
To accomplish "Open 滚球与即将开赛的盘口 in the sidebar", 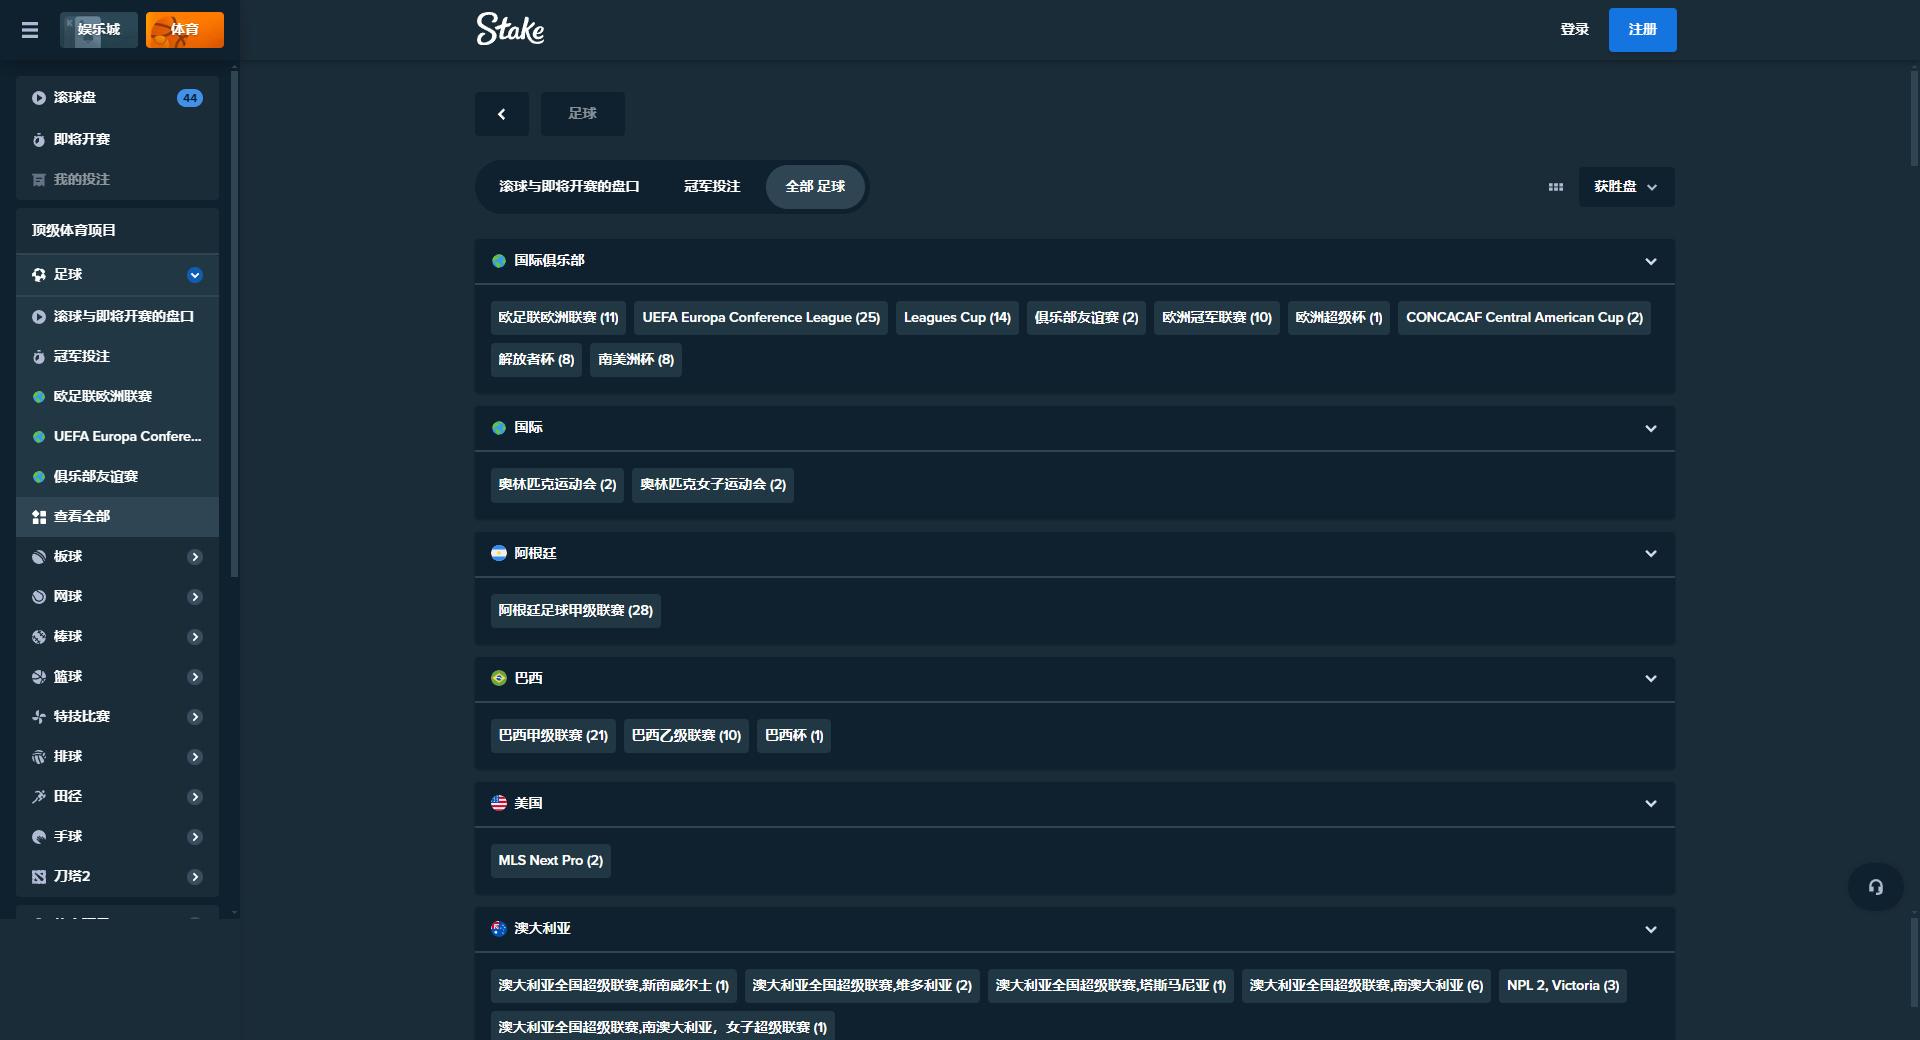I will click(118, 317).
